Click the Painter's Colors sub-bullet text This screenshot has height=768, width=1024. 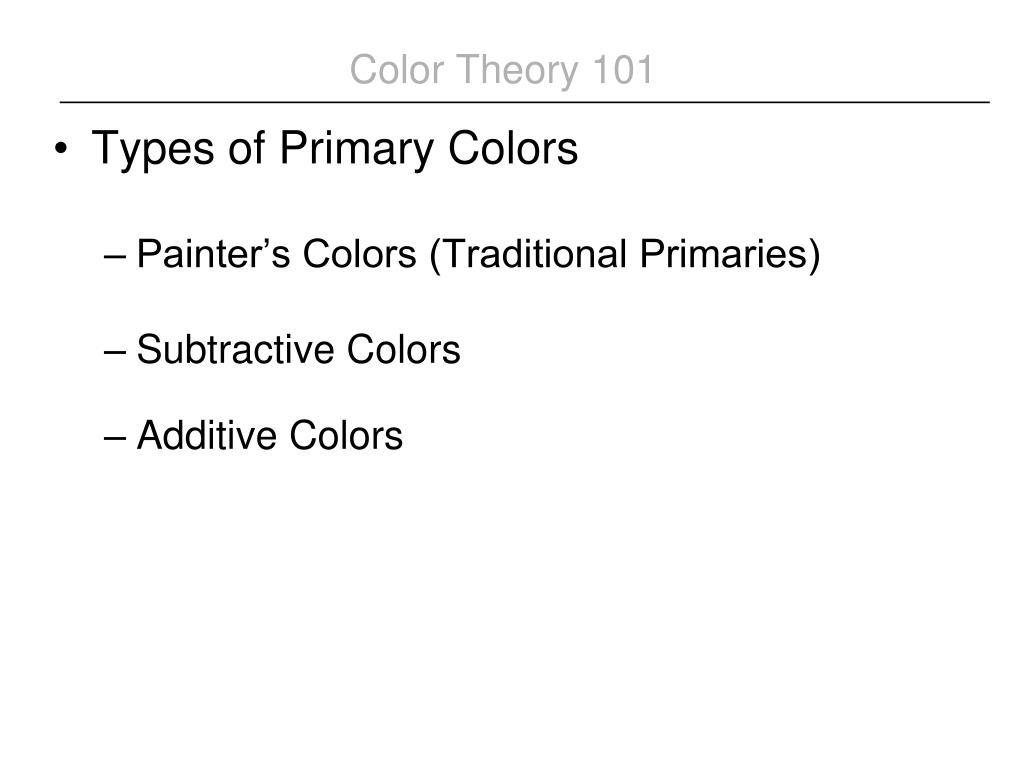[479, 254]
